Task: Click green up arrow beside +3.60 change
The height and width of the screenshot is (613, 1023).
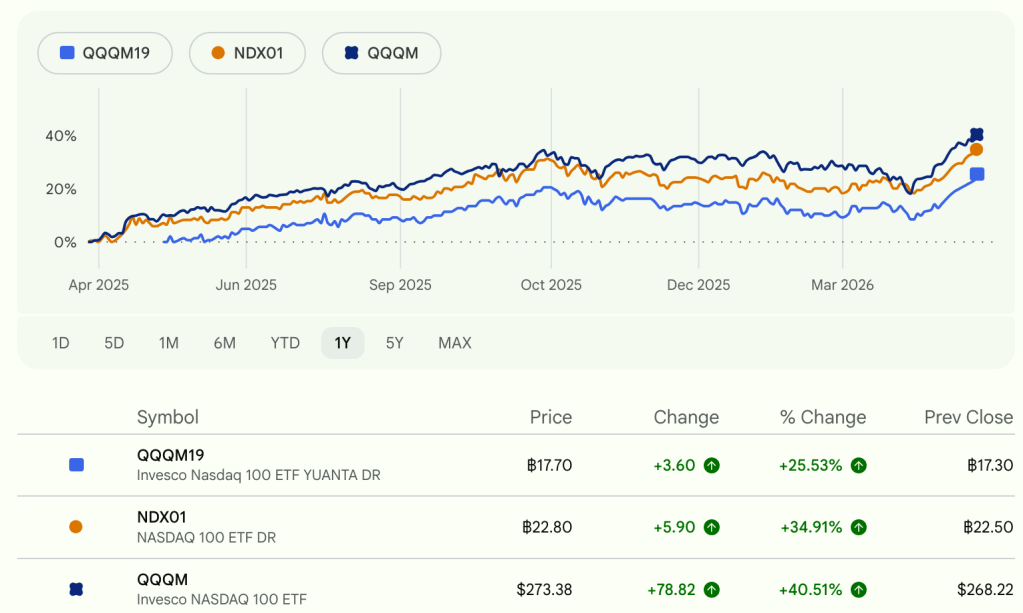Action: coord(711,465)
